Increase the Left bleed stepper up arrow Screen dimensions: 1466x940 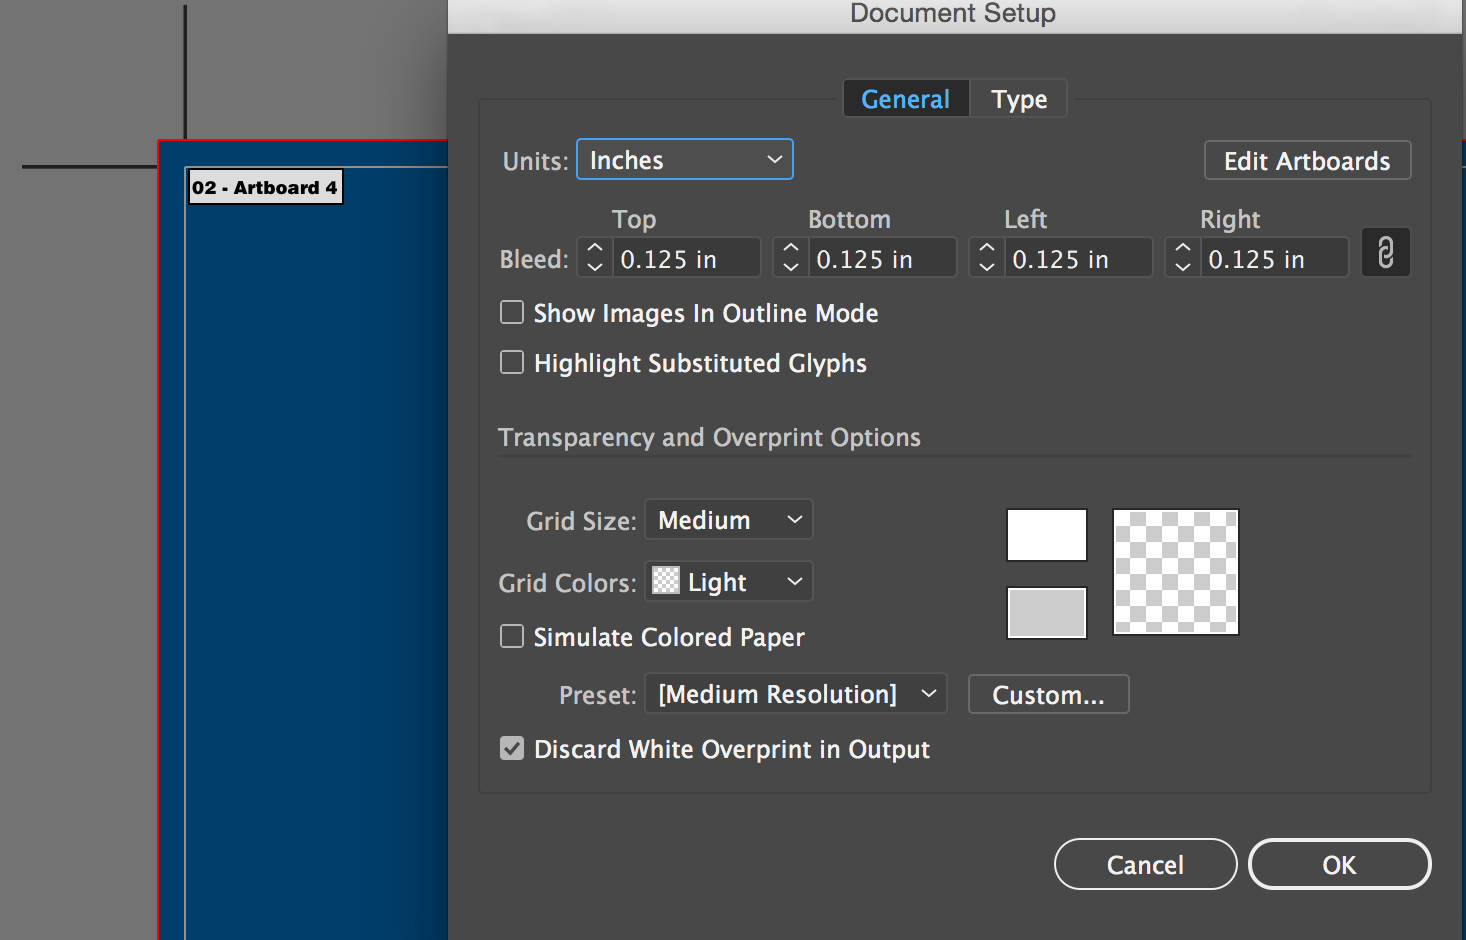[x=987, y=246]
